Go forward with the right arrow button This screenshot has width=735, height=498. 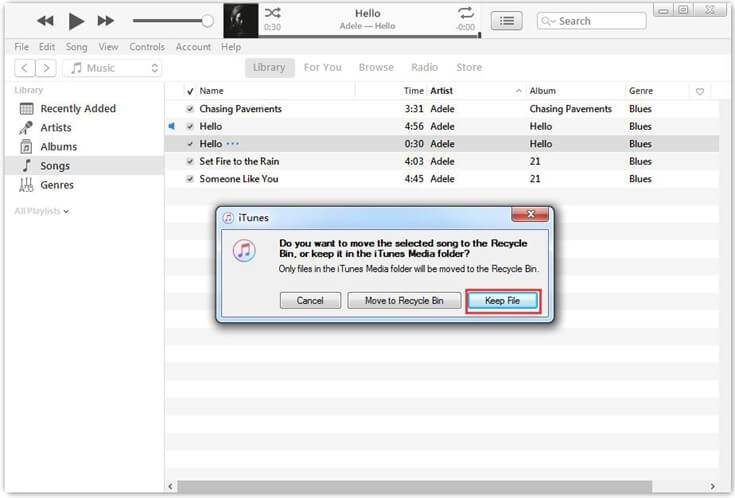pyautogui.click(x=46, y=68)
